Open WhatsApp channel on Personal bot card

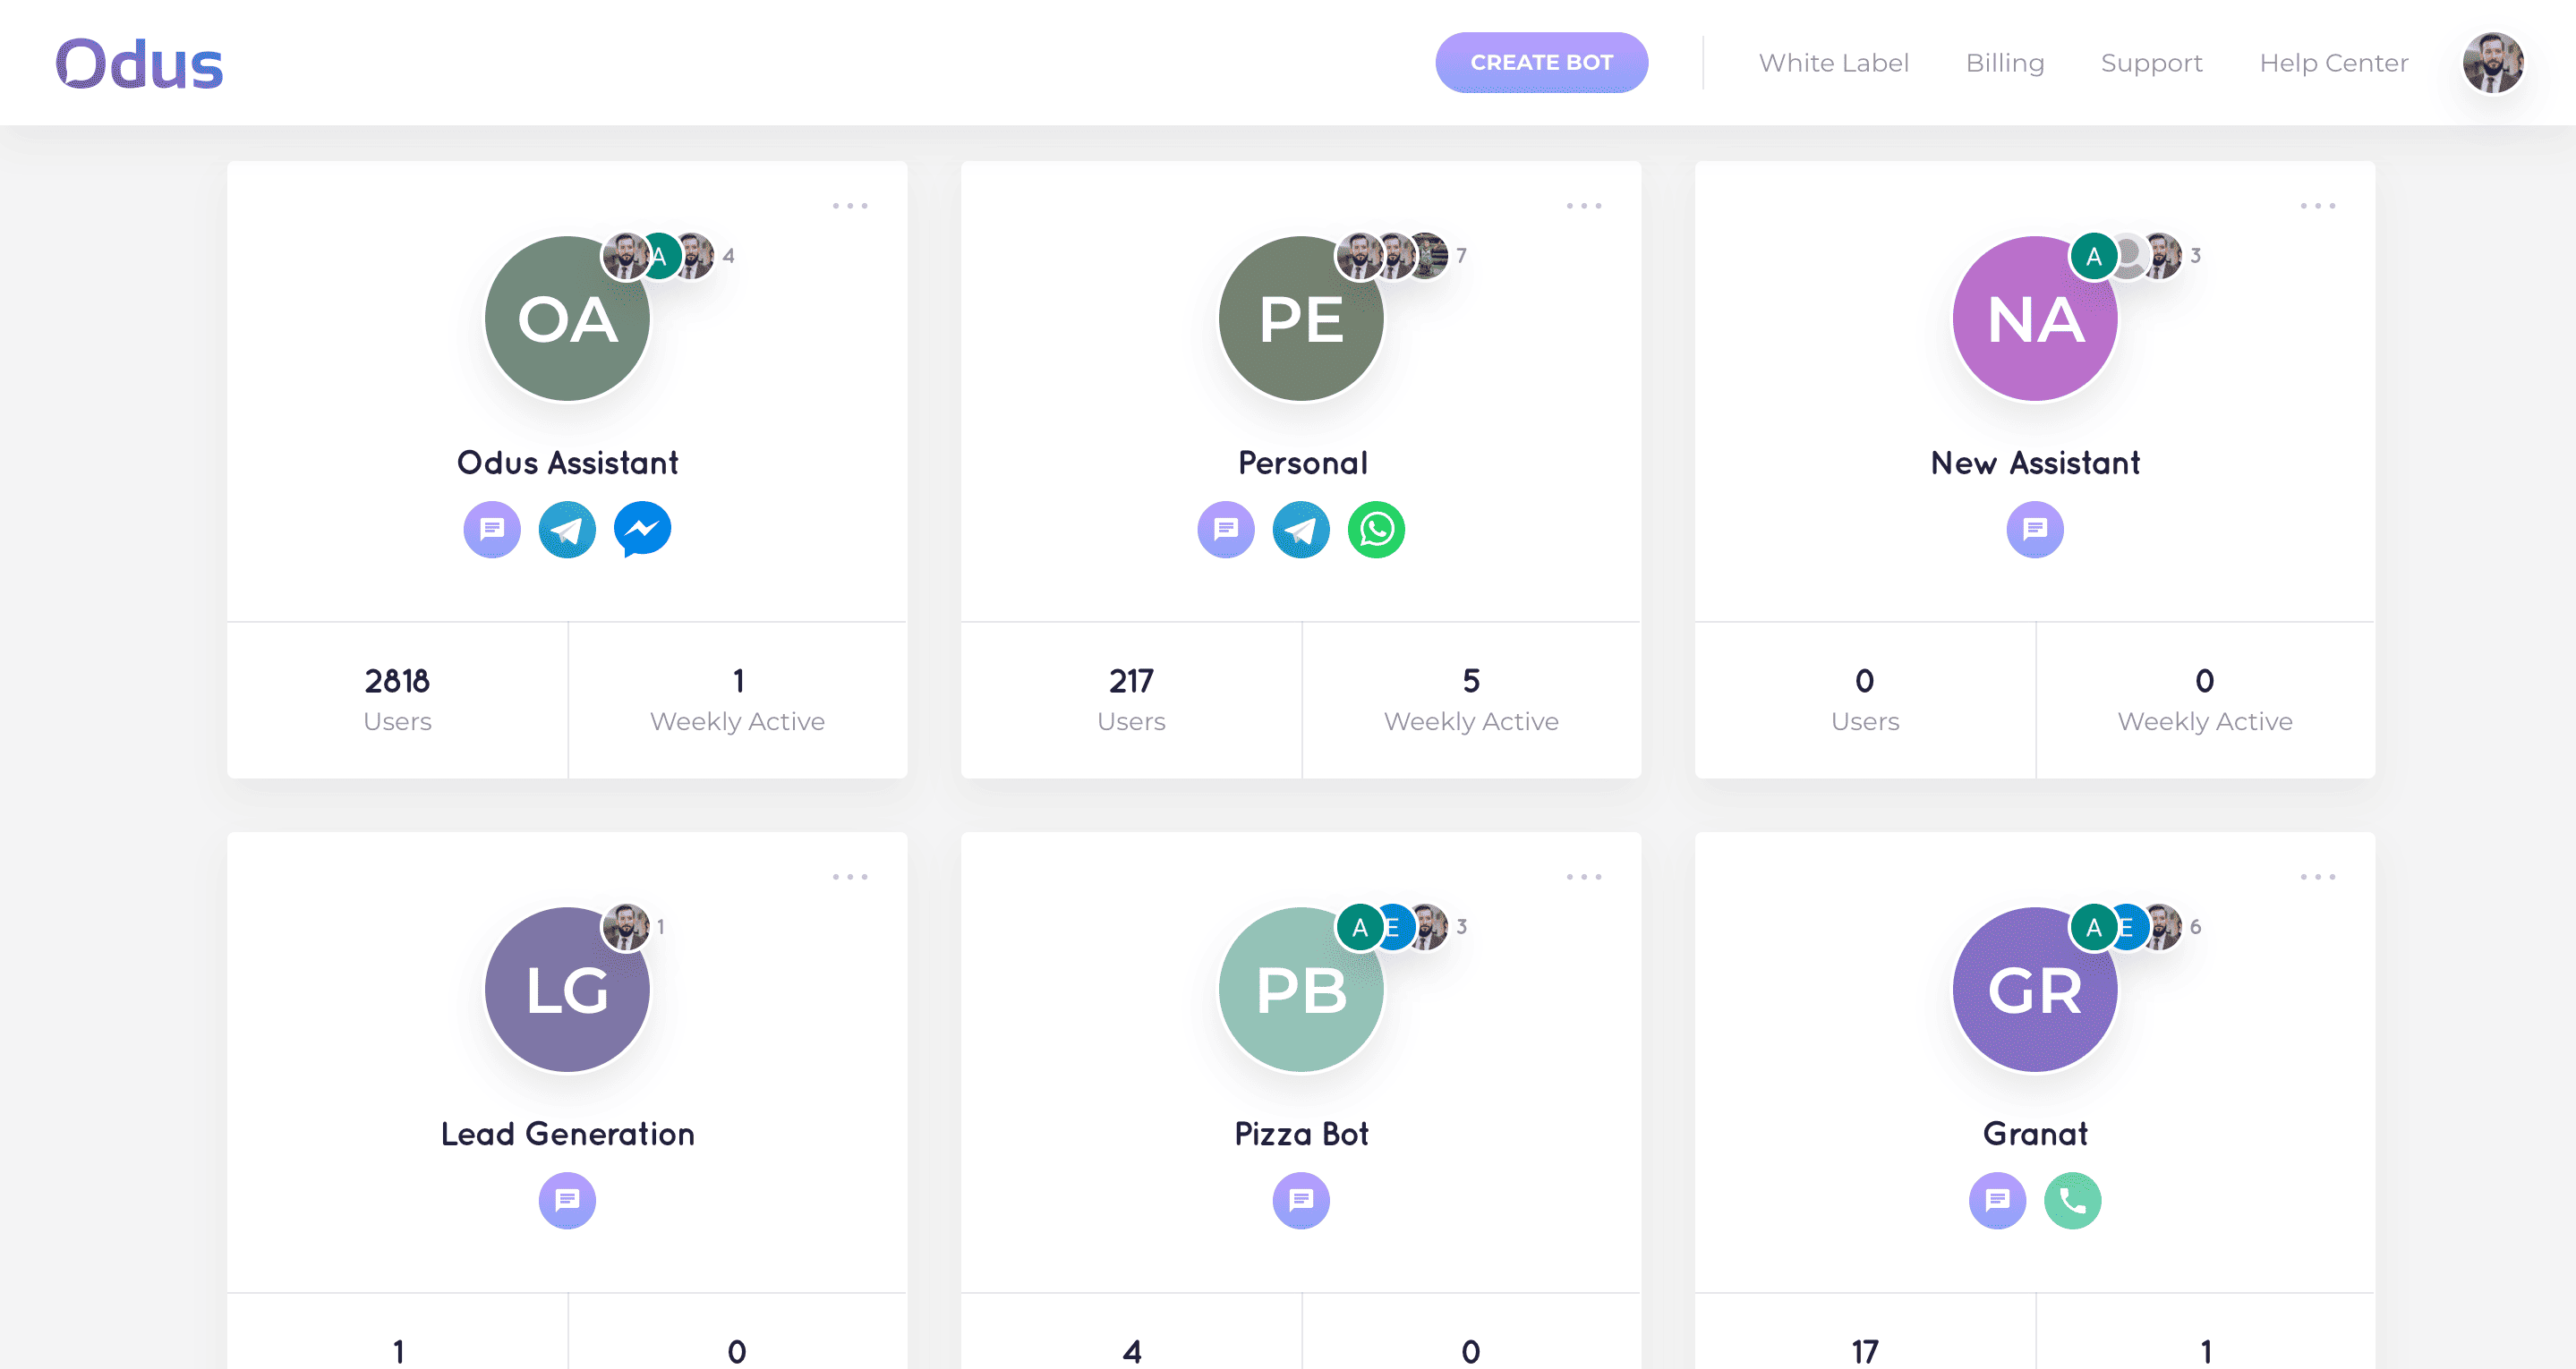click(1376, 529)
